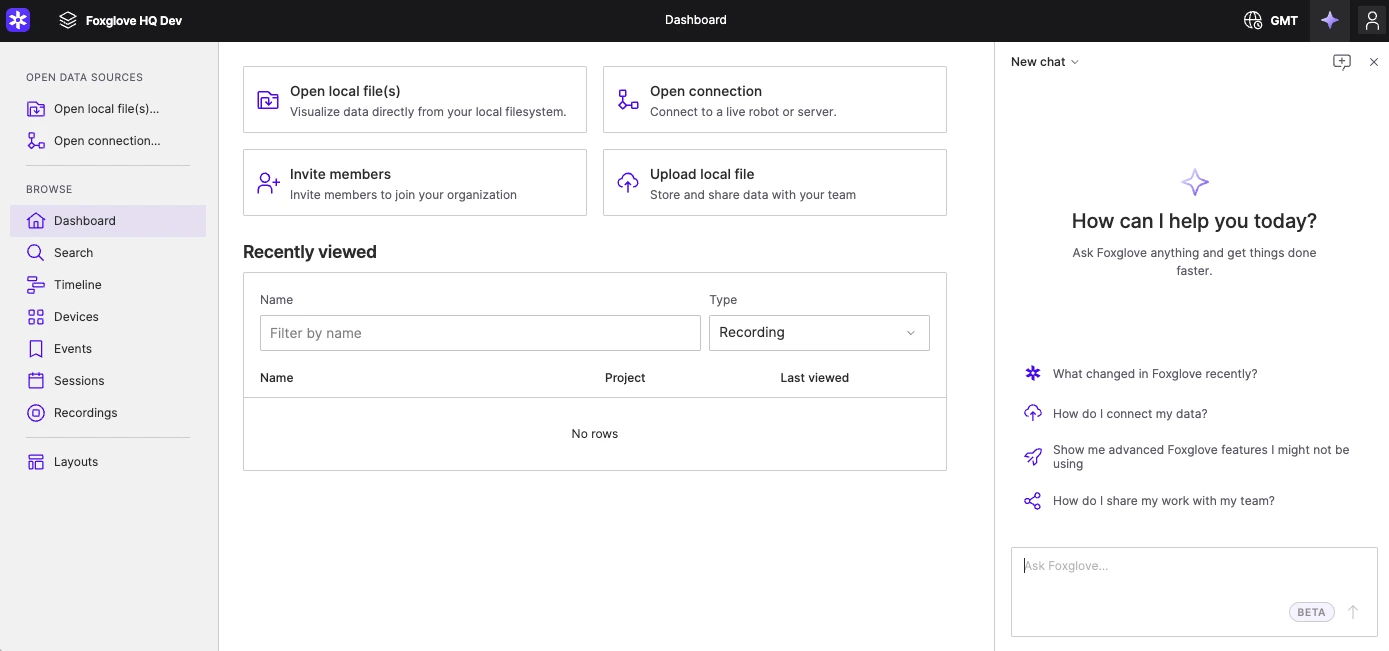Click suggestion How do I share my work
This screenshot has width=1389, height=651.
pos(1164,501)
